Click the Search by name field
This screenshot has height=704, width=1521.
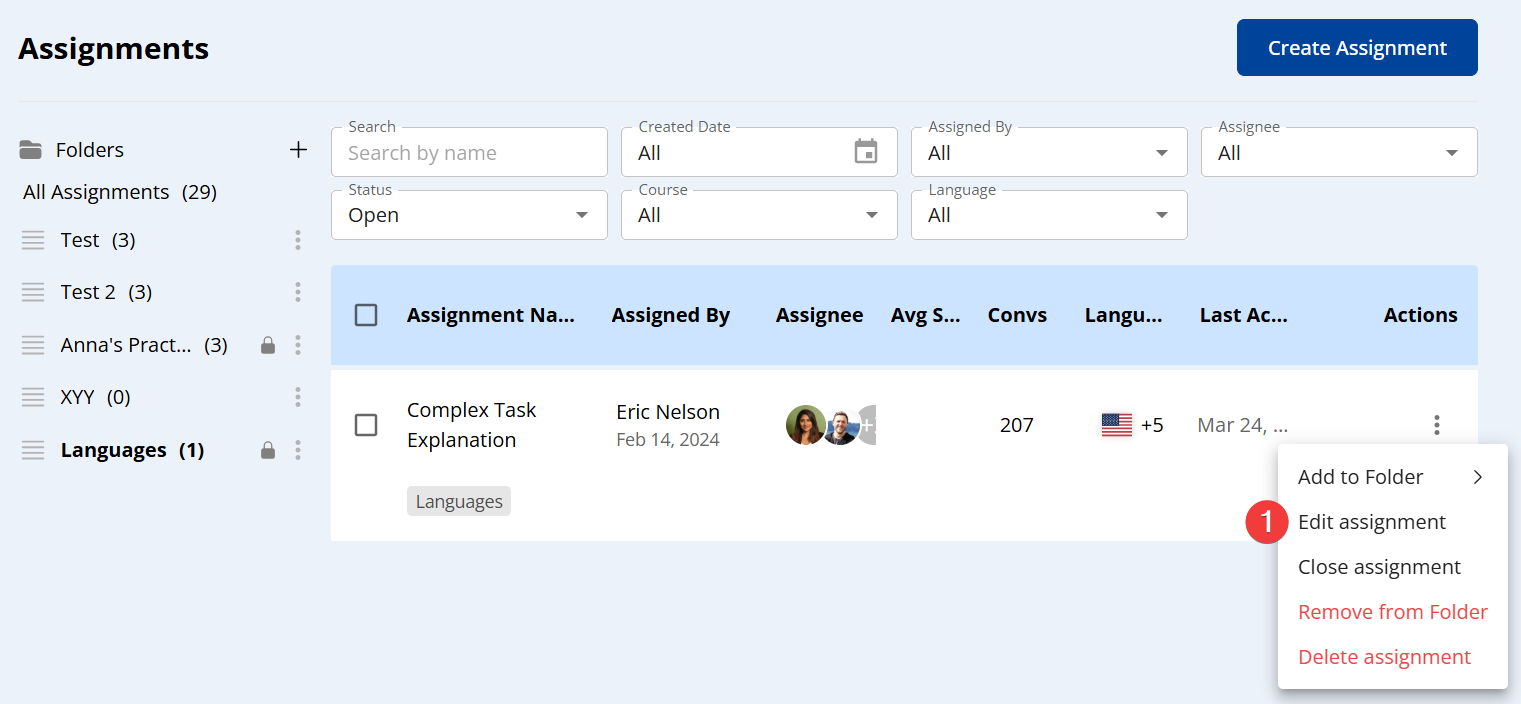coord(469,153)
